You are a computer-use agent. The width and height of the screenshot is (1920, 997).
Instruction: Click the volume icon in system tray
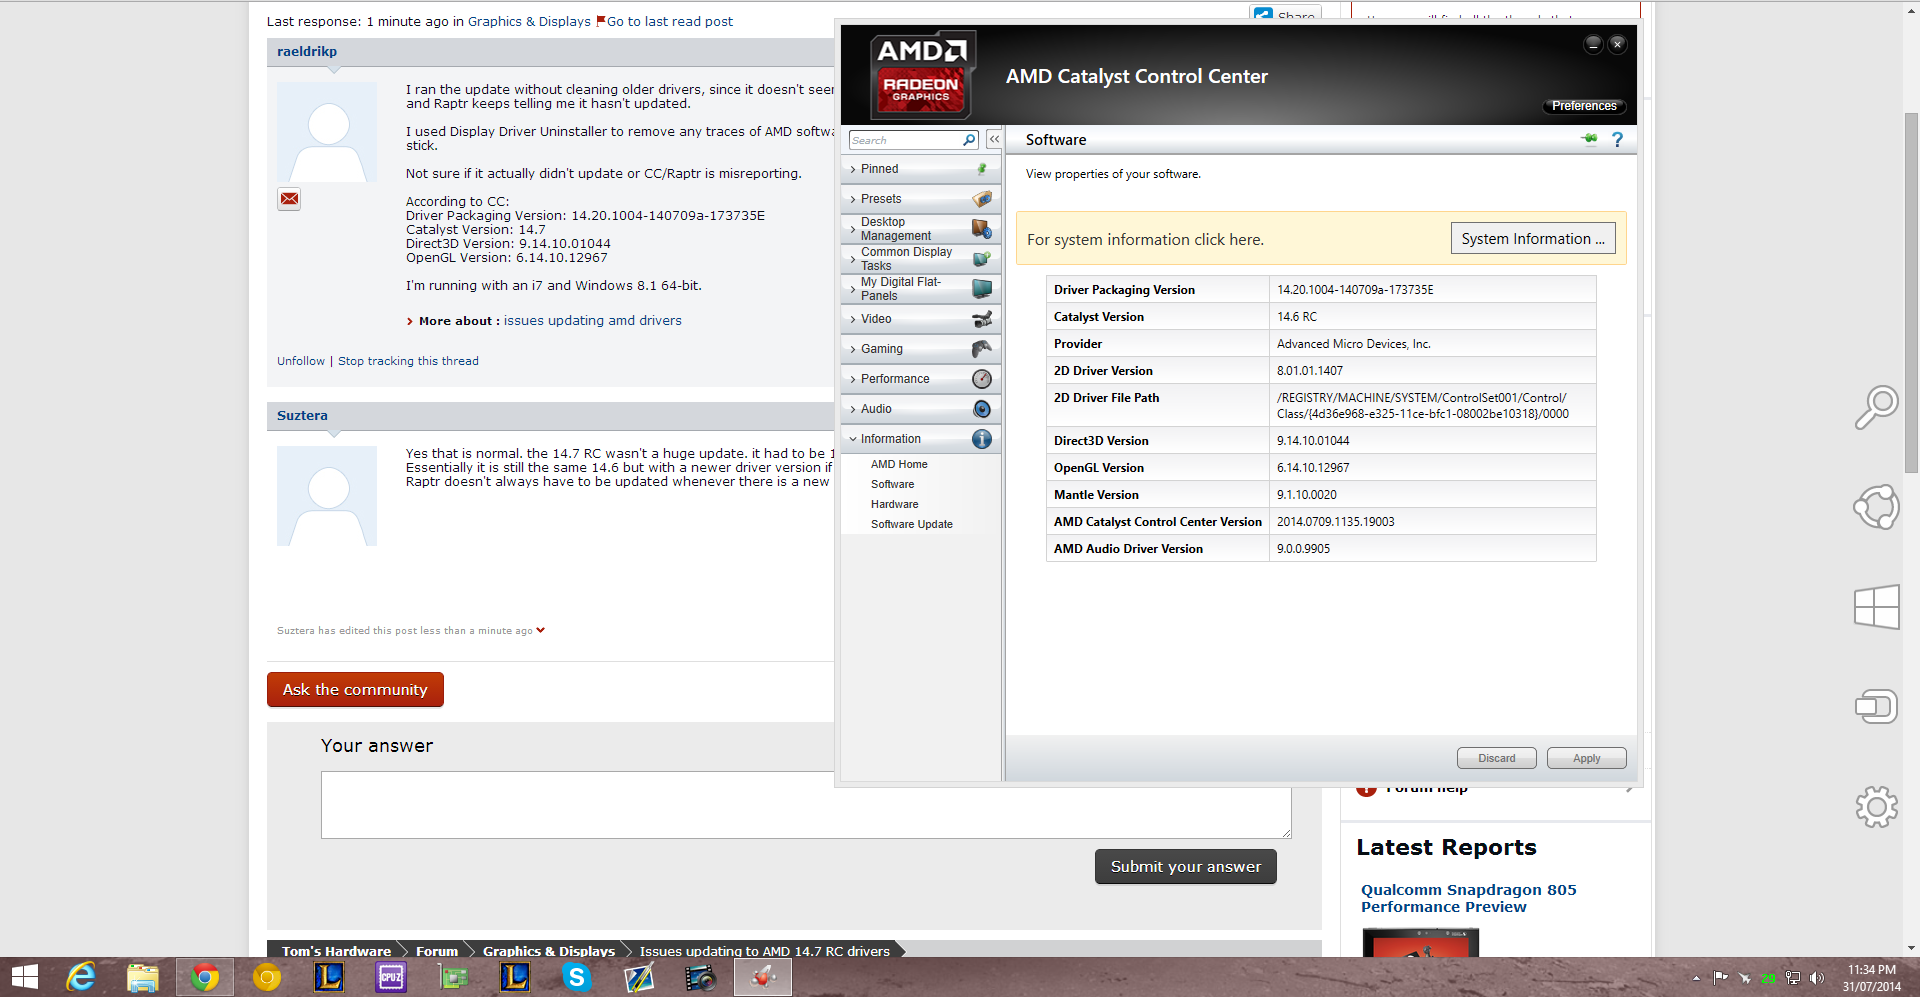pos(1817,978)
